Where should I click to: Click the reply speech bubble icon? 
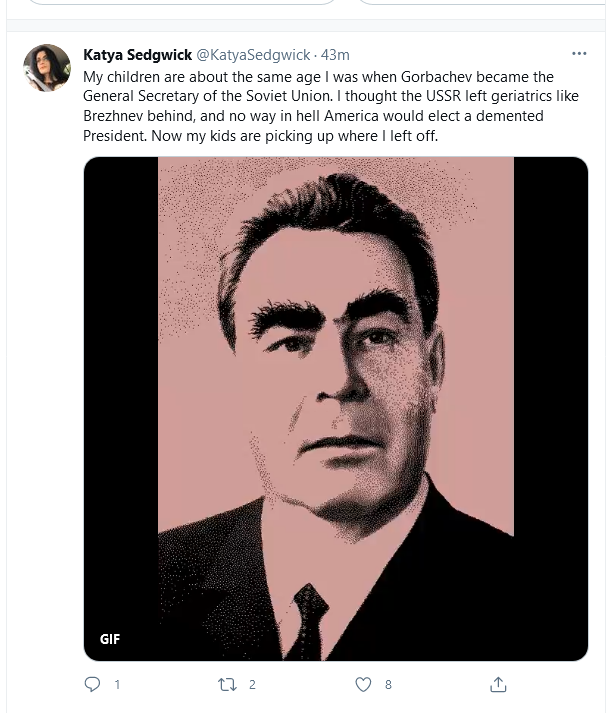point(92,685)
